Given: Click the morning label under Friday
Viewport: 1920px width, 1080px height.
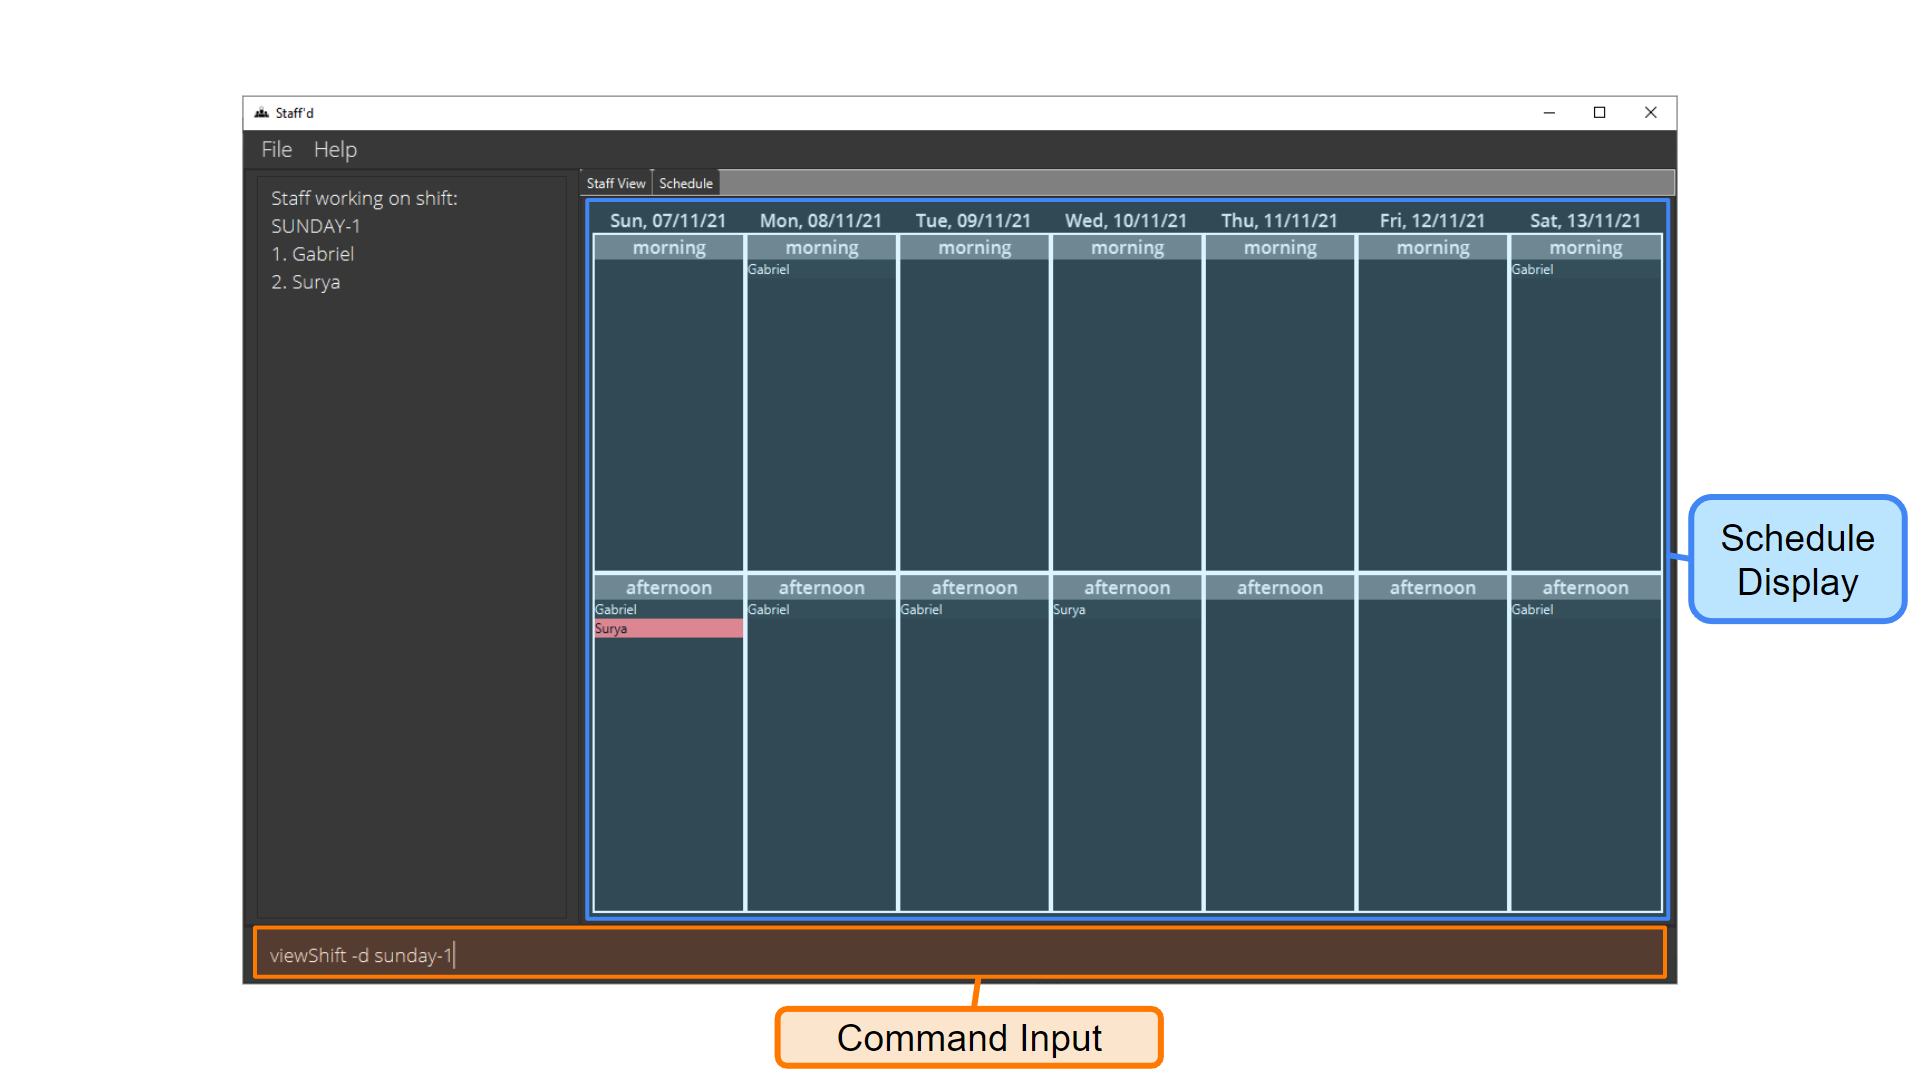Looking at the screenshot, I should tap(1433, 247).
